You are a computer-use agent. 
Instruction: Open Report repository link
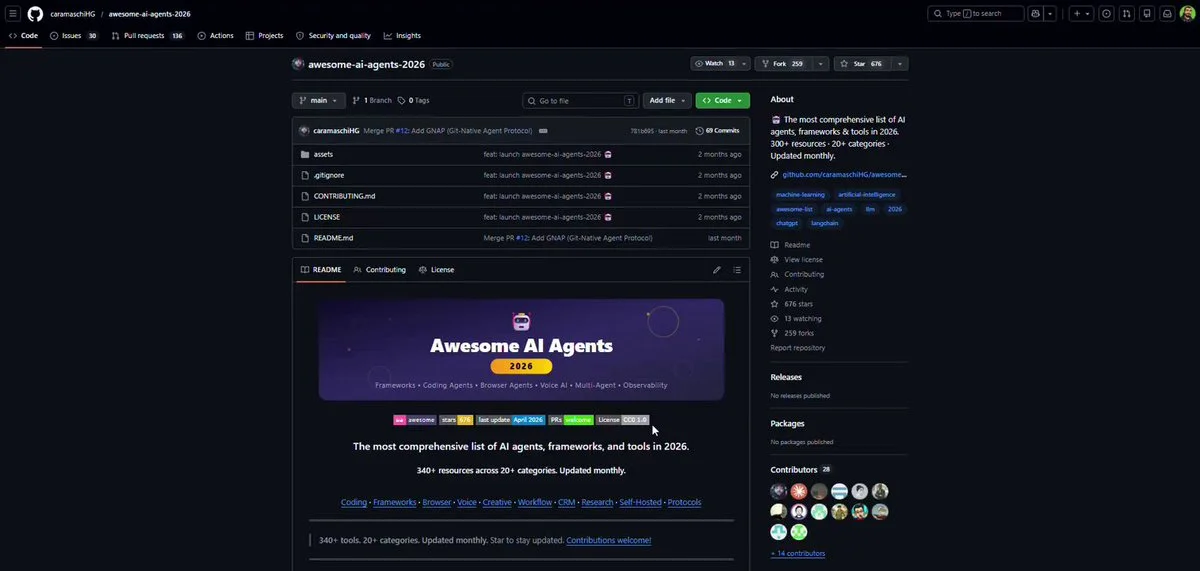[x=798, y=348]
